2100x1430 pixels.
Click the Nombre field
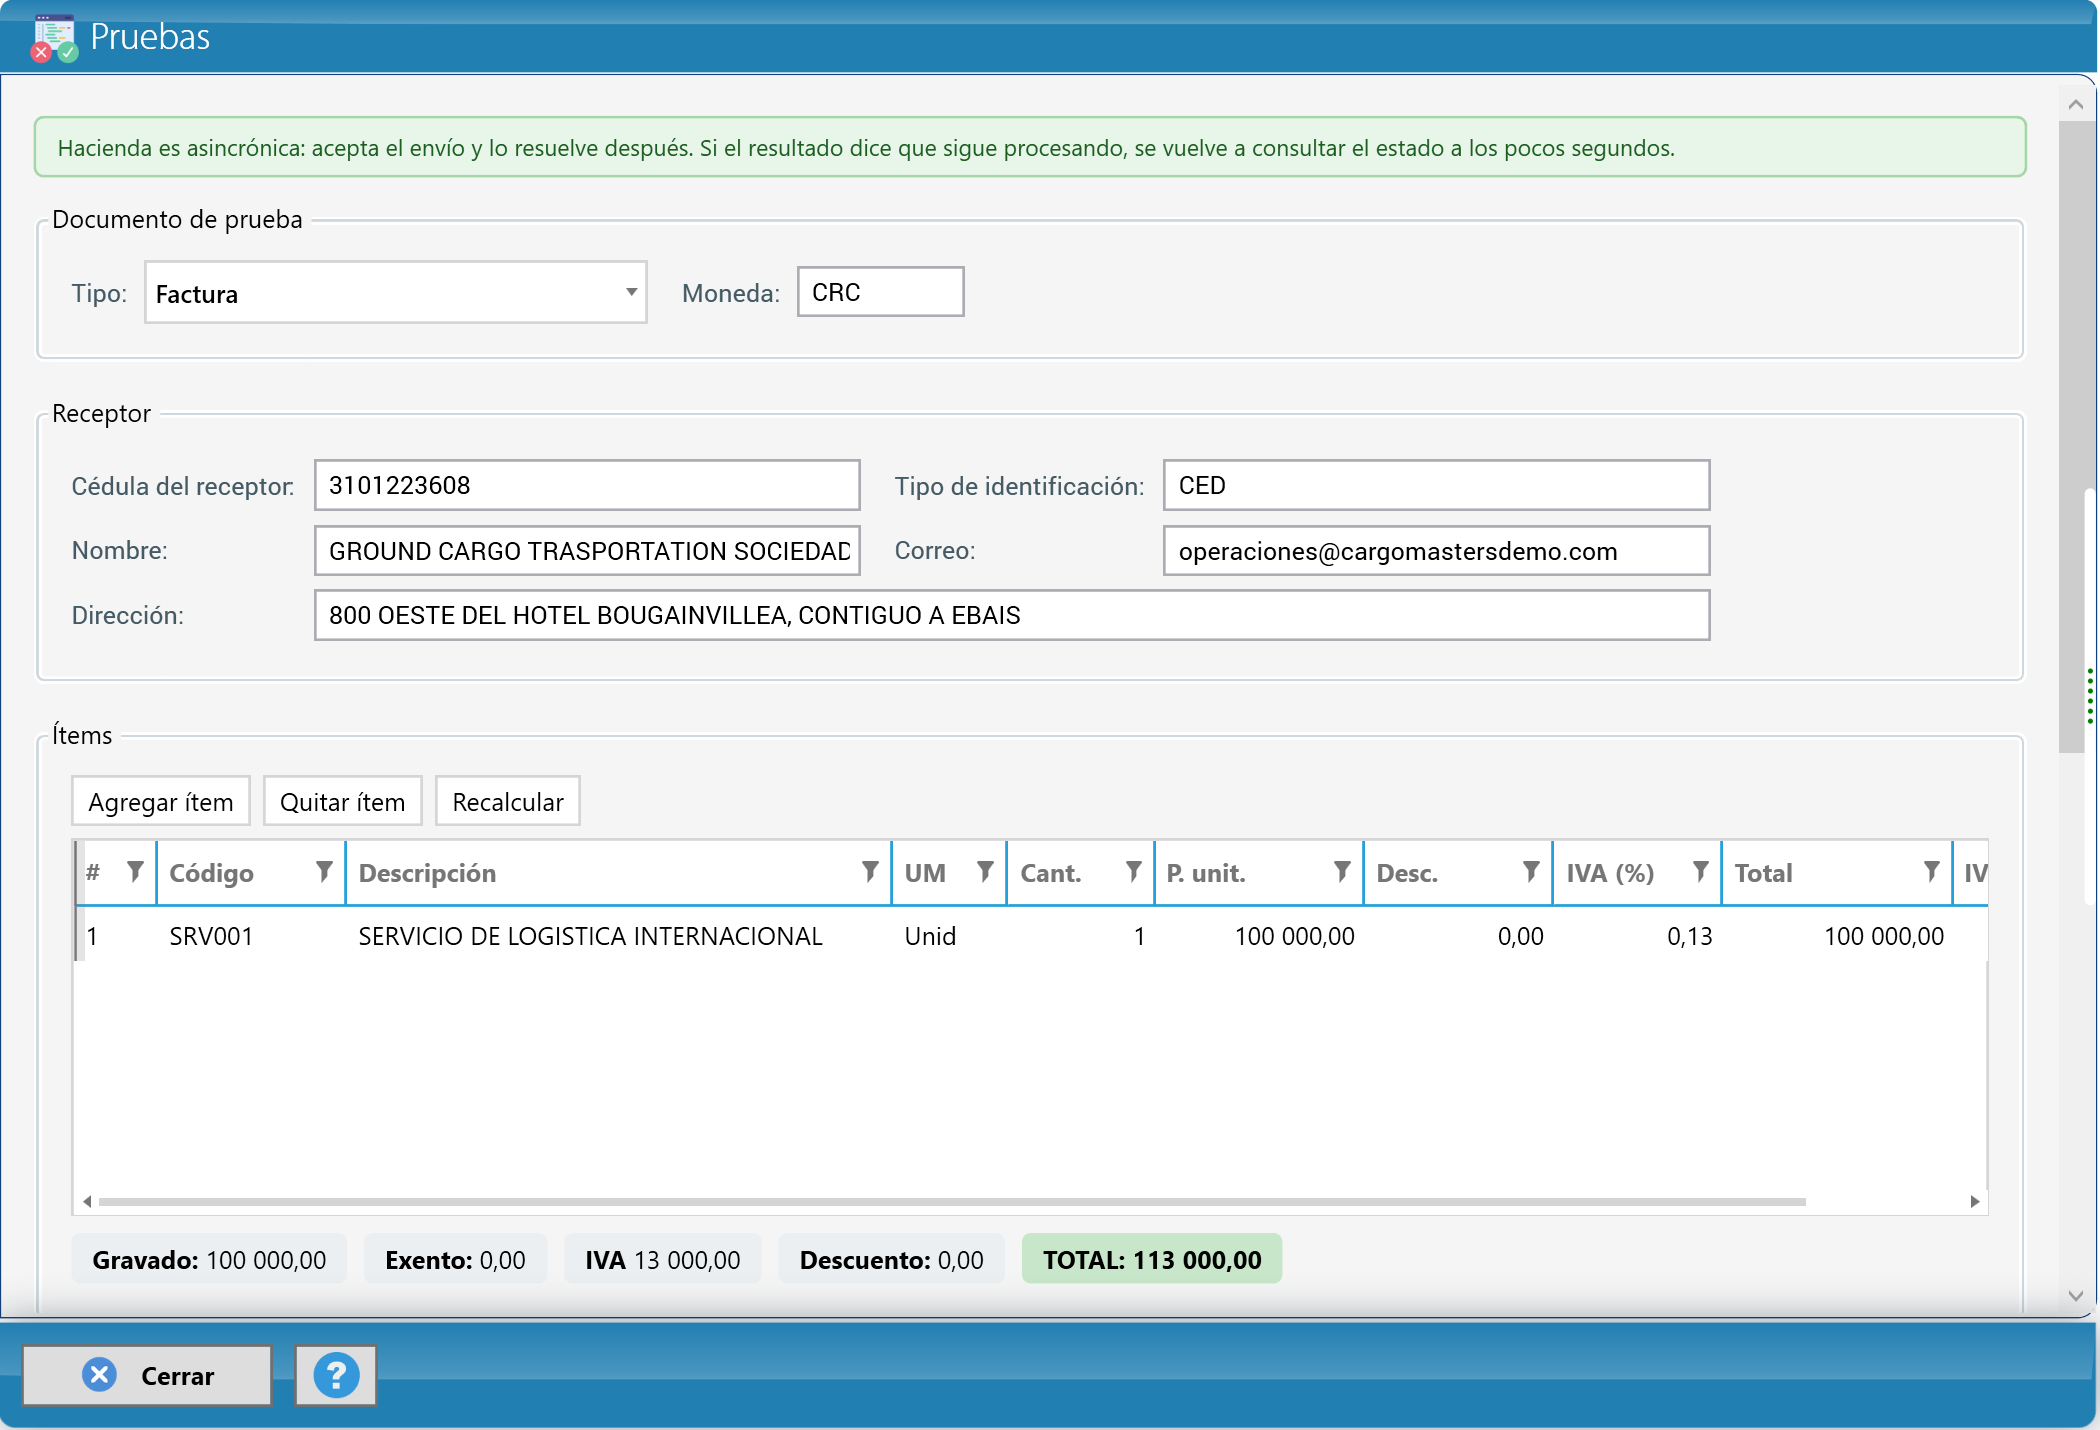pos(587,551)
